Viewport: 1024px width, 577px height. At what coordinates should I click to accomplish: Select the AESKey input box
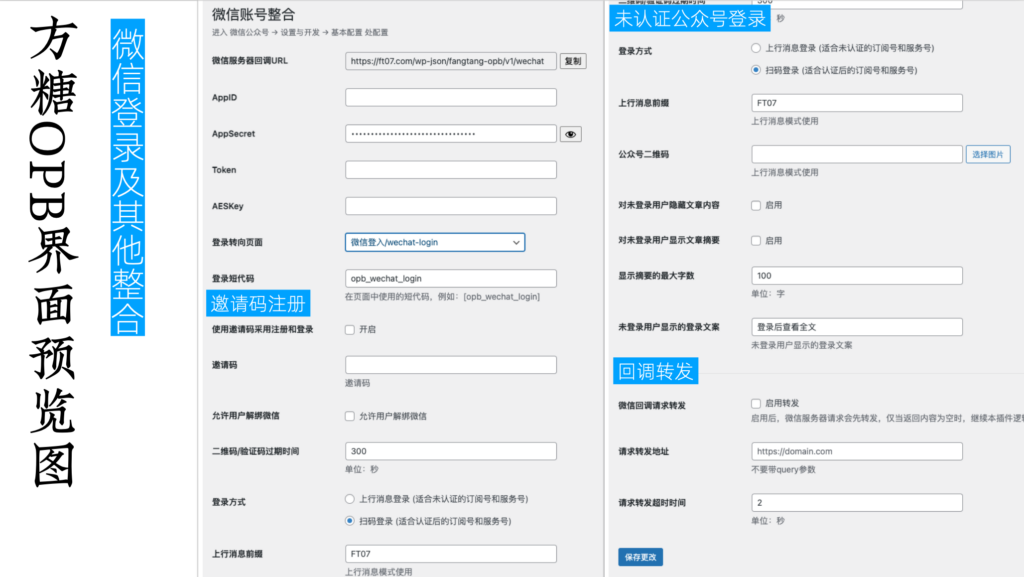click(x=450, y=206)
